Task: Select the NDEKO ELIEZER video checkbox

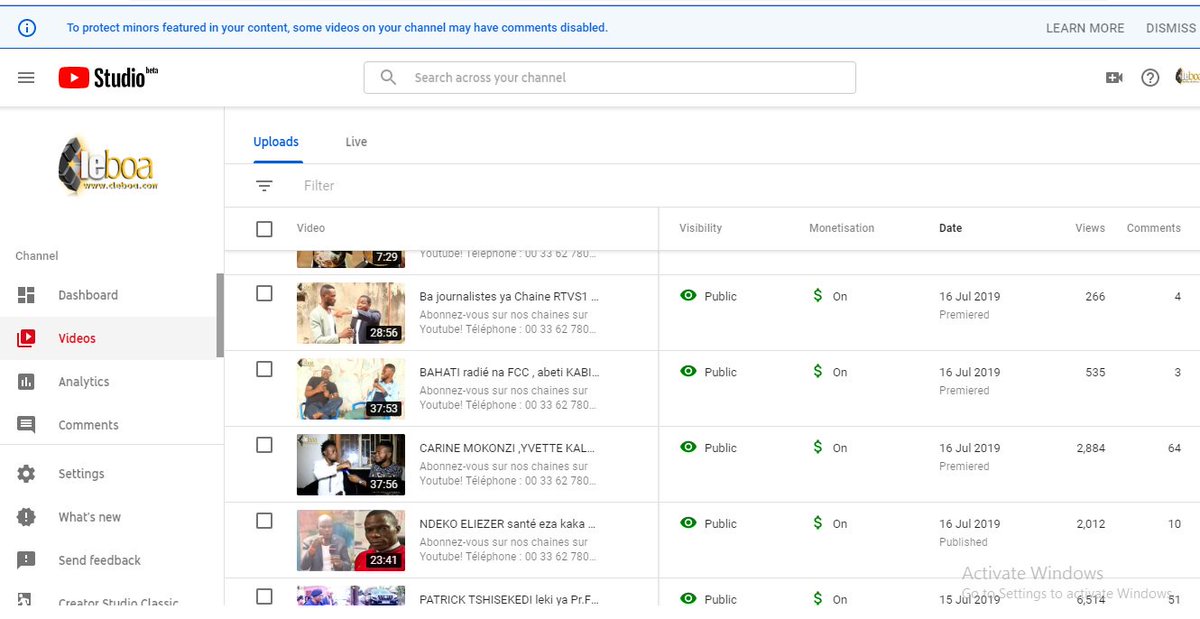Action: tap(264, 521)
